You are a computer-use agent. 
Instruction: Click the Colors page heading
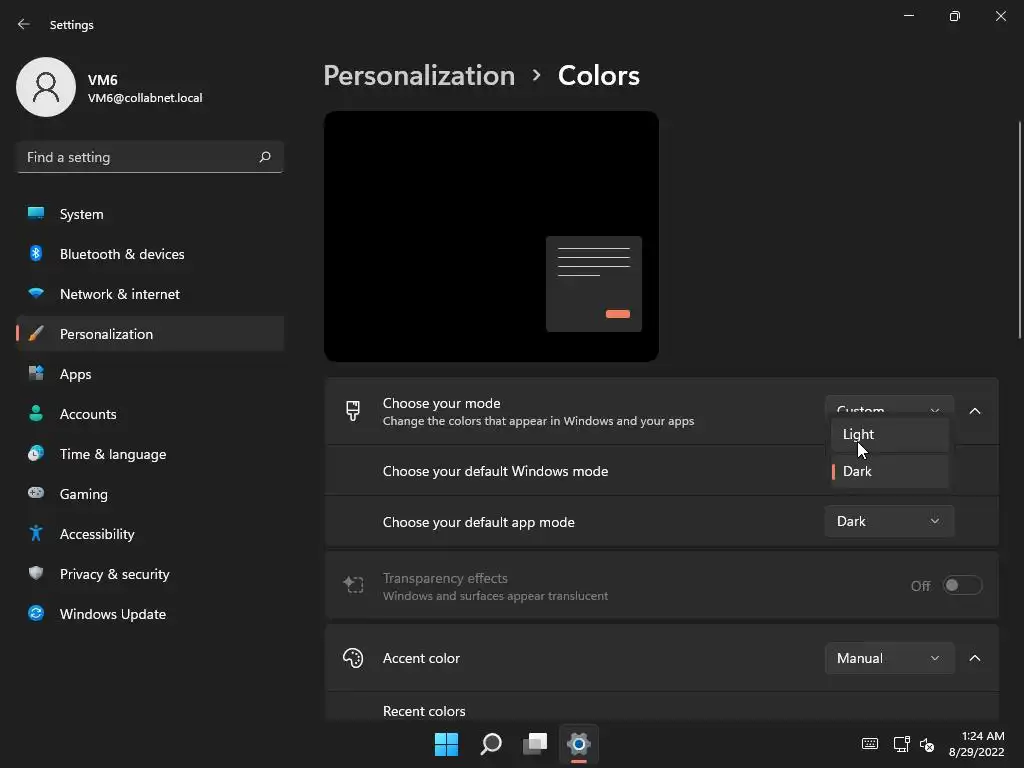599,76
